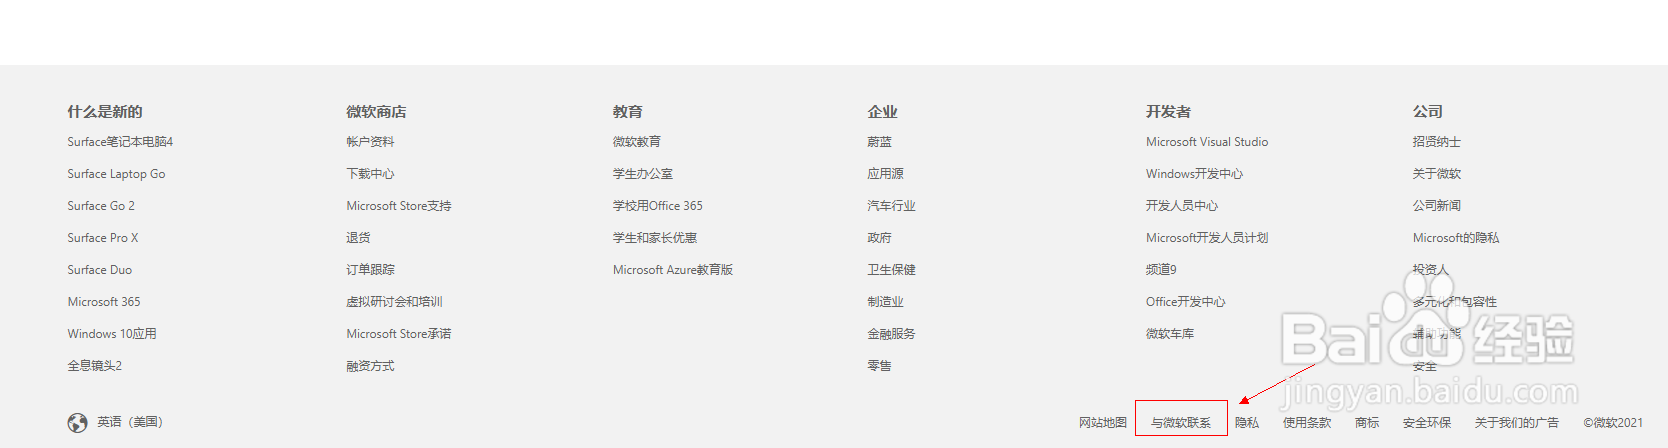Open Microsoft Visual Studio link
This screenshot has width=1668, height=448.
pos(1207,142)
